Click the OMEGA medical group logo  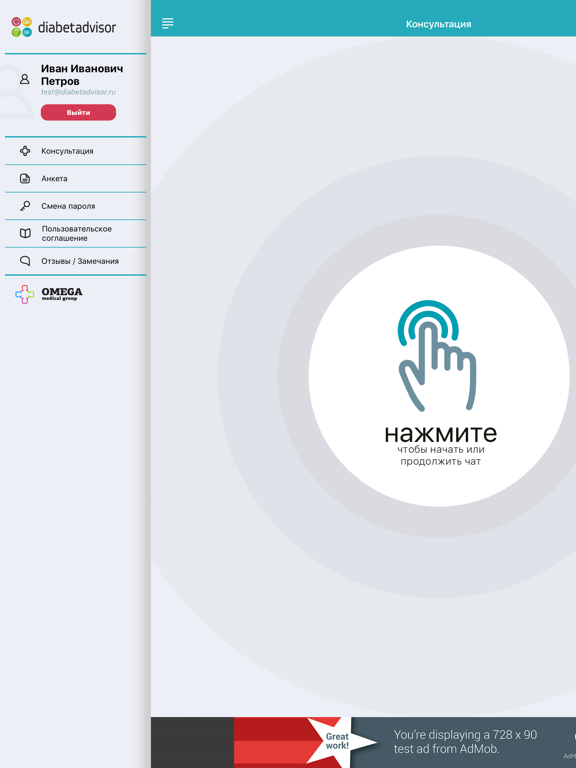coord(48,294)
